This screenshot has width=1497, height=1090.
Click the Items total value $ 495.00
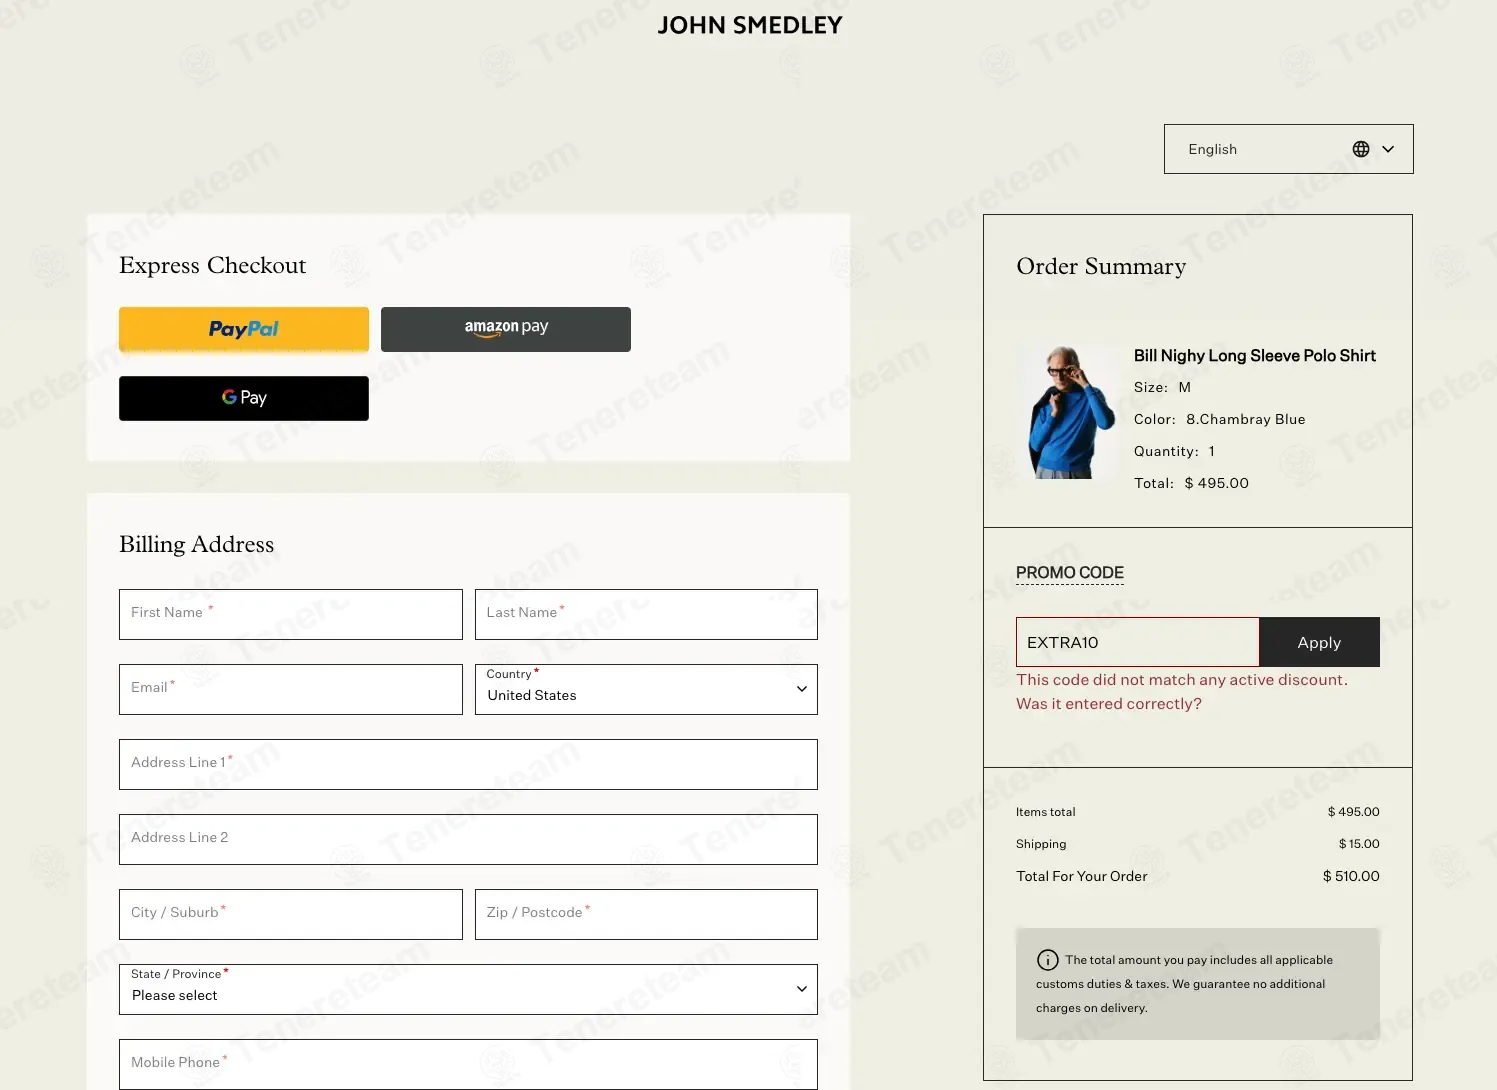(1353, 812)
